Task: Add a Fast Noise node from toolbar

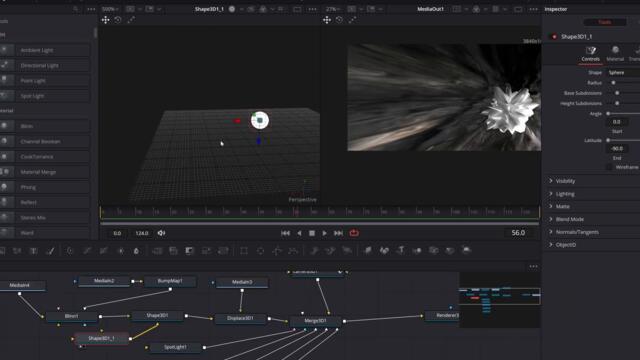Action: pyautogui.click(x=17, y=251)
